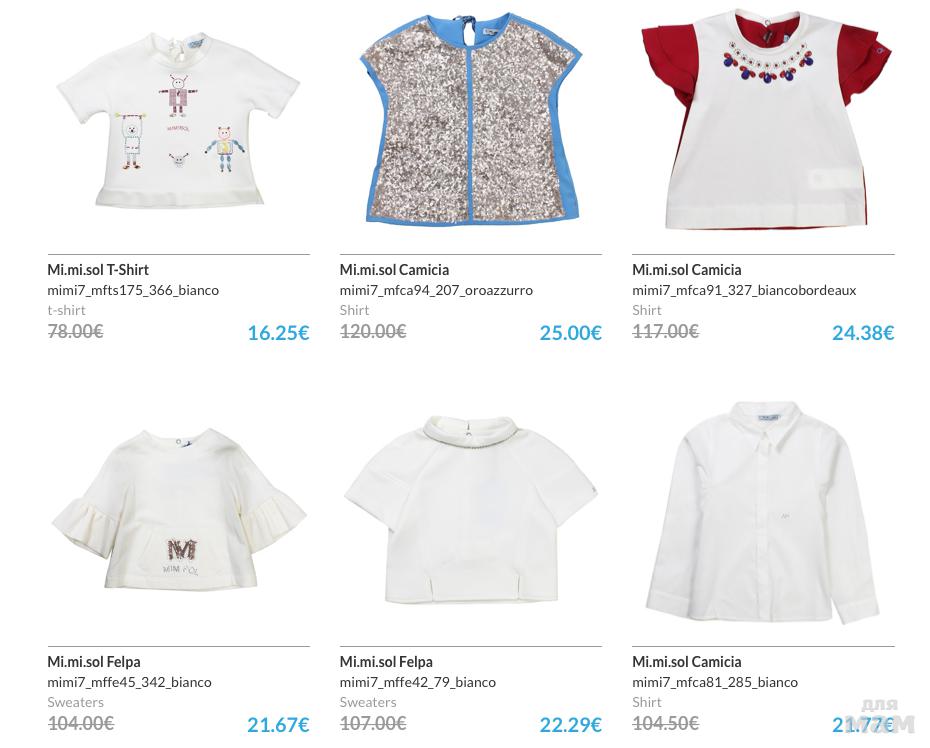Click the Mi.mi.sol T-Shirt title
The width and height of the screenshot is (930, 748).
(98, 270)
